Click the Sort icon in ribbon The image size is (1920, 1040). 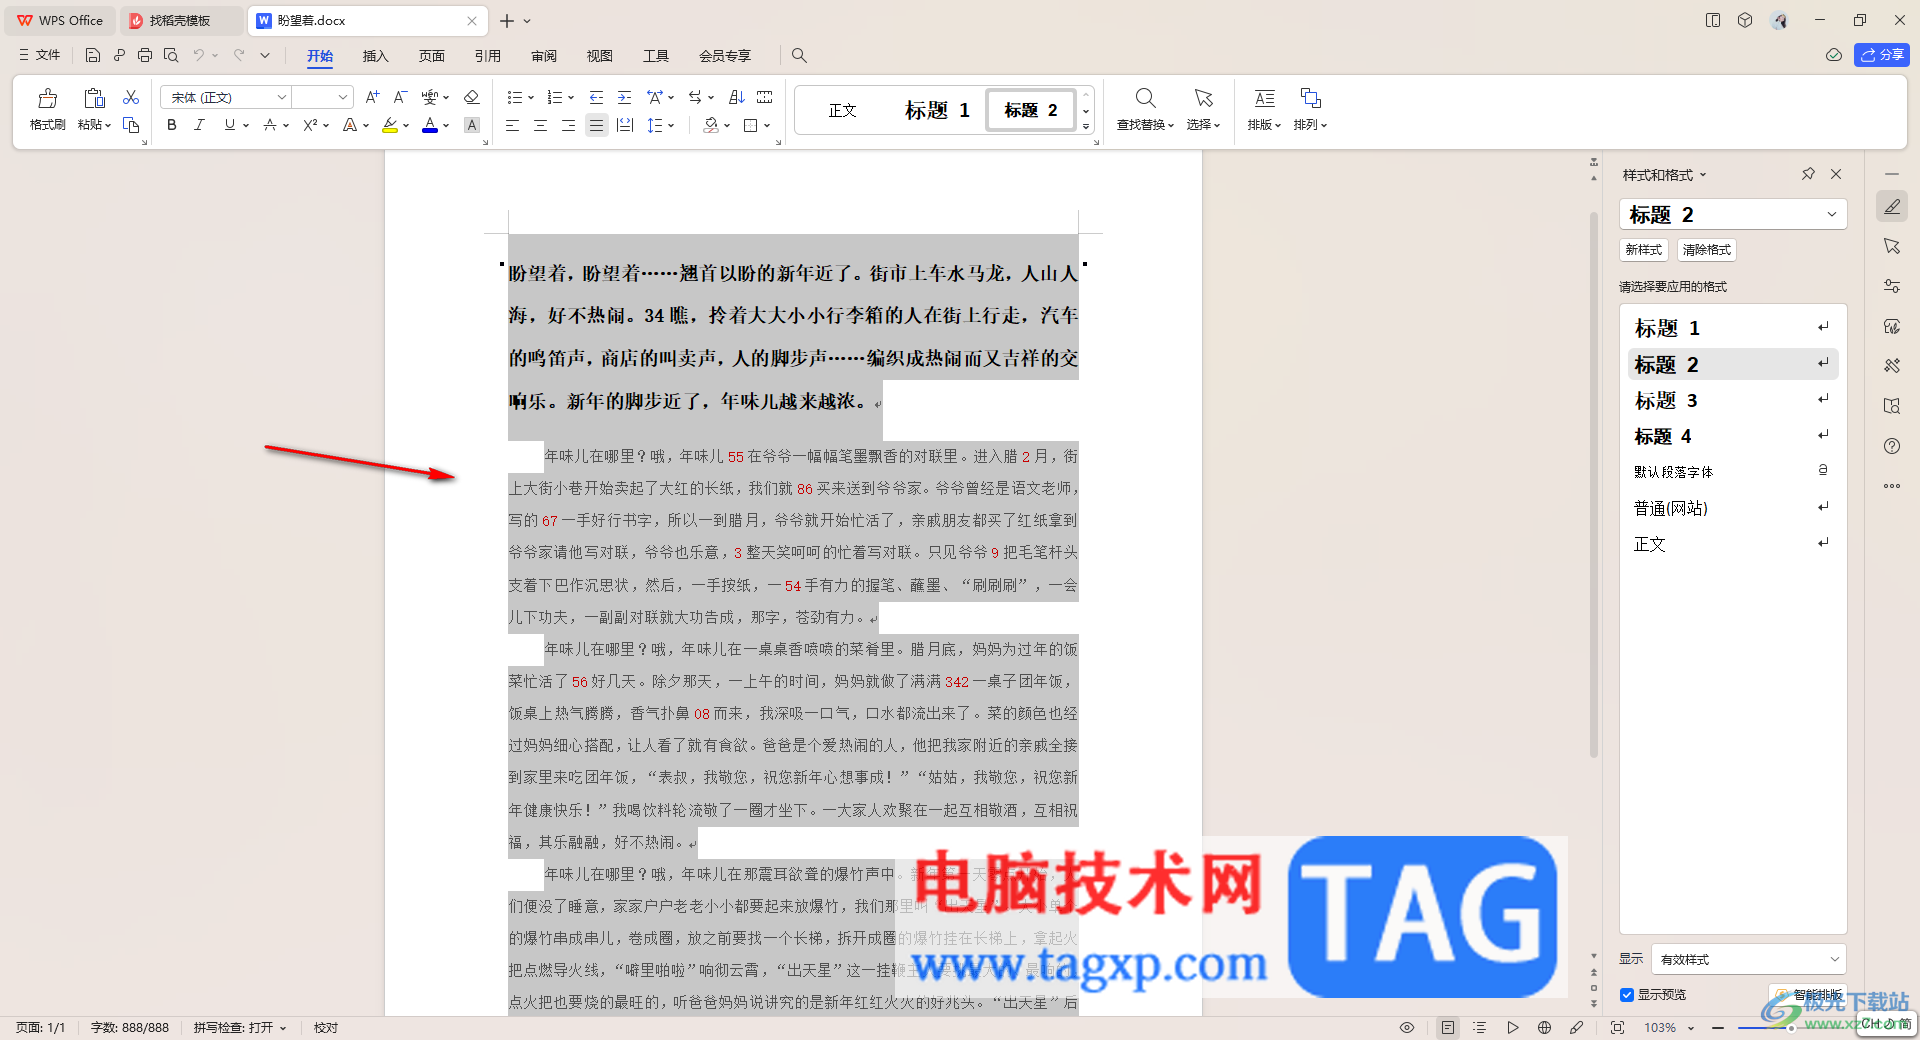click(x=737, y=97)
